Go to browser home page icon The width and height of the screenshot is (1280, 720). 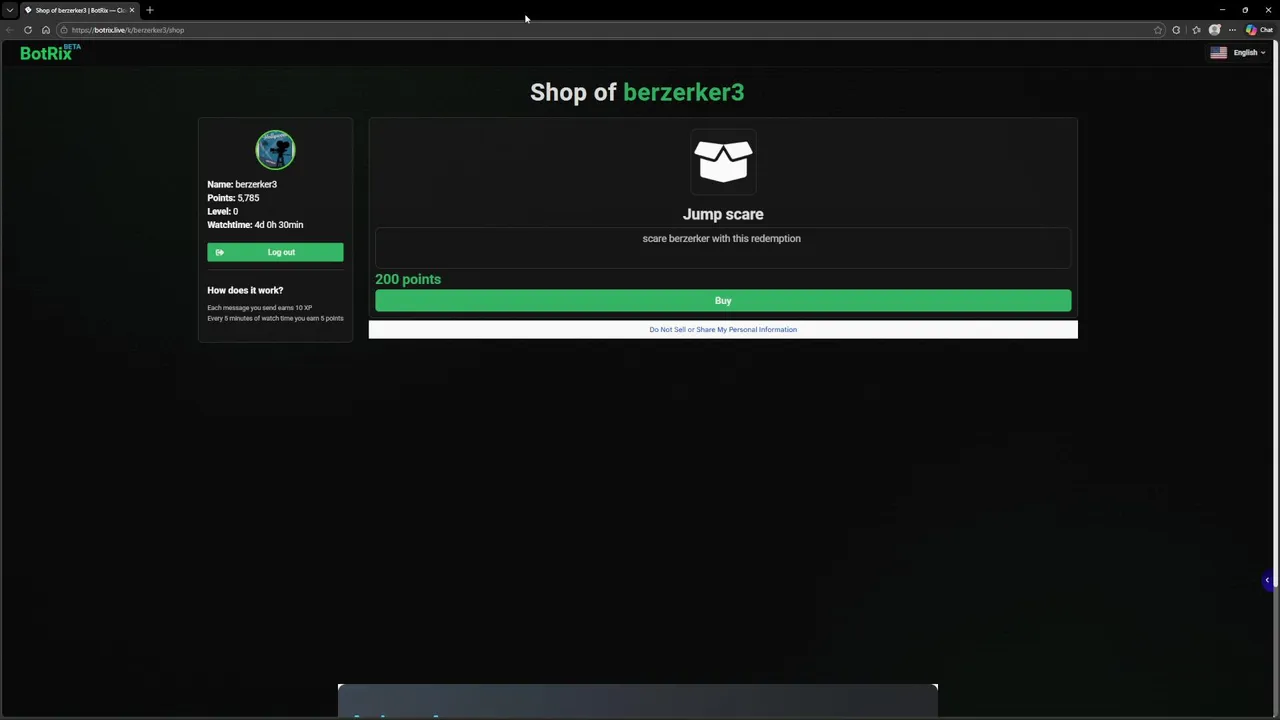click(x=46, y=30)
